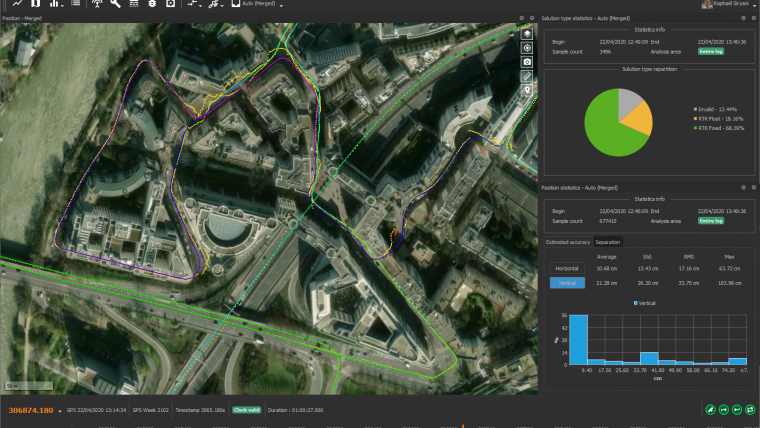This screenshot has width=760, height=428.
Task: Click the 10.68 cm horizontal average value
Action: coord(606,269)
